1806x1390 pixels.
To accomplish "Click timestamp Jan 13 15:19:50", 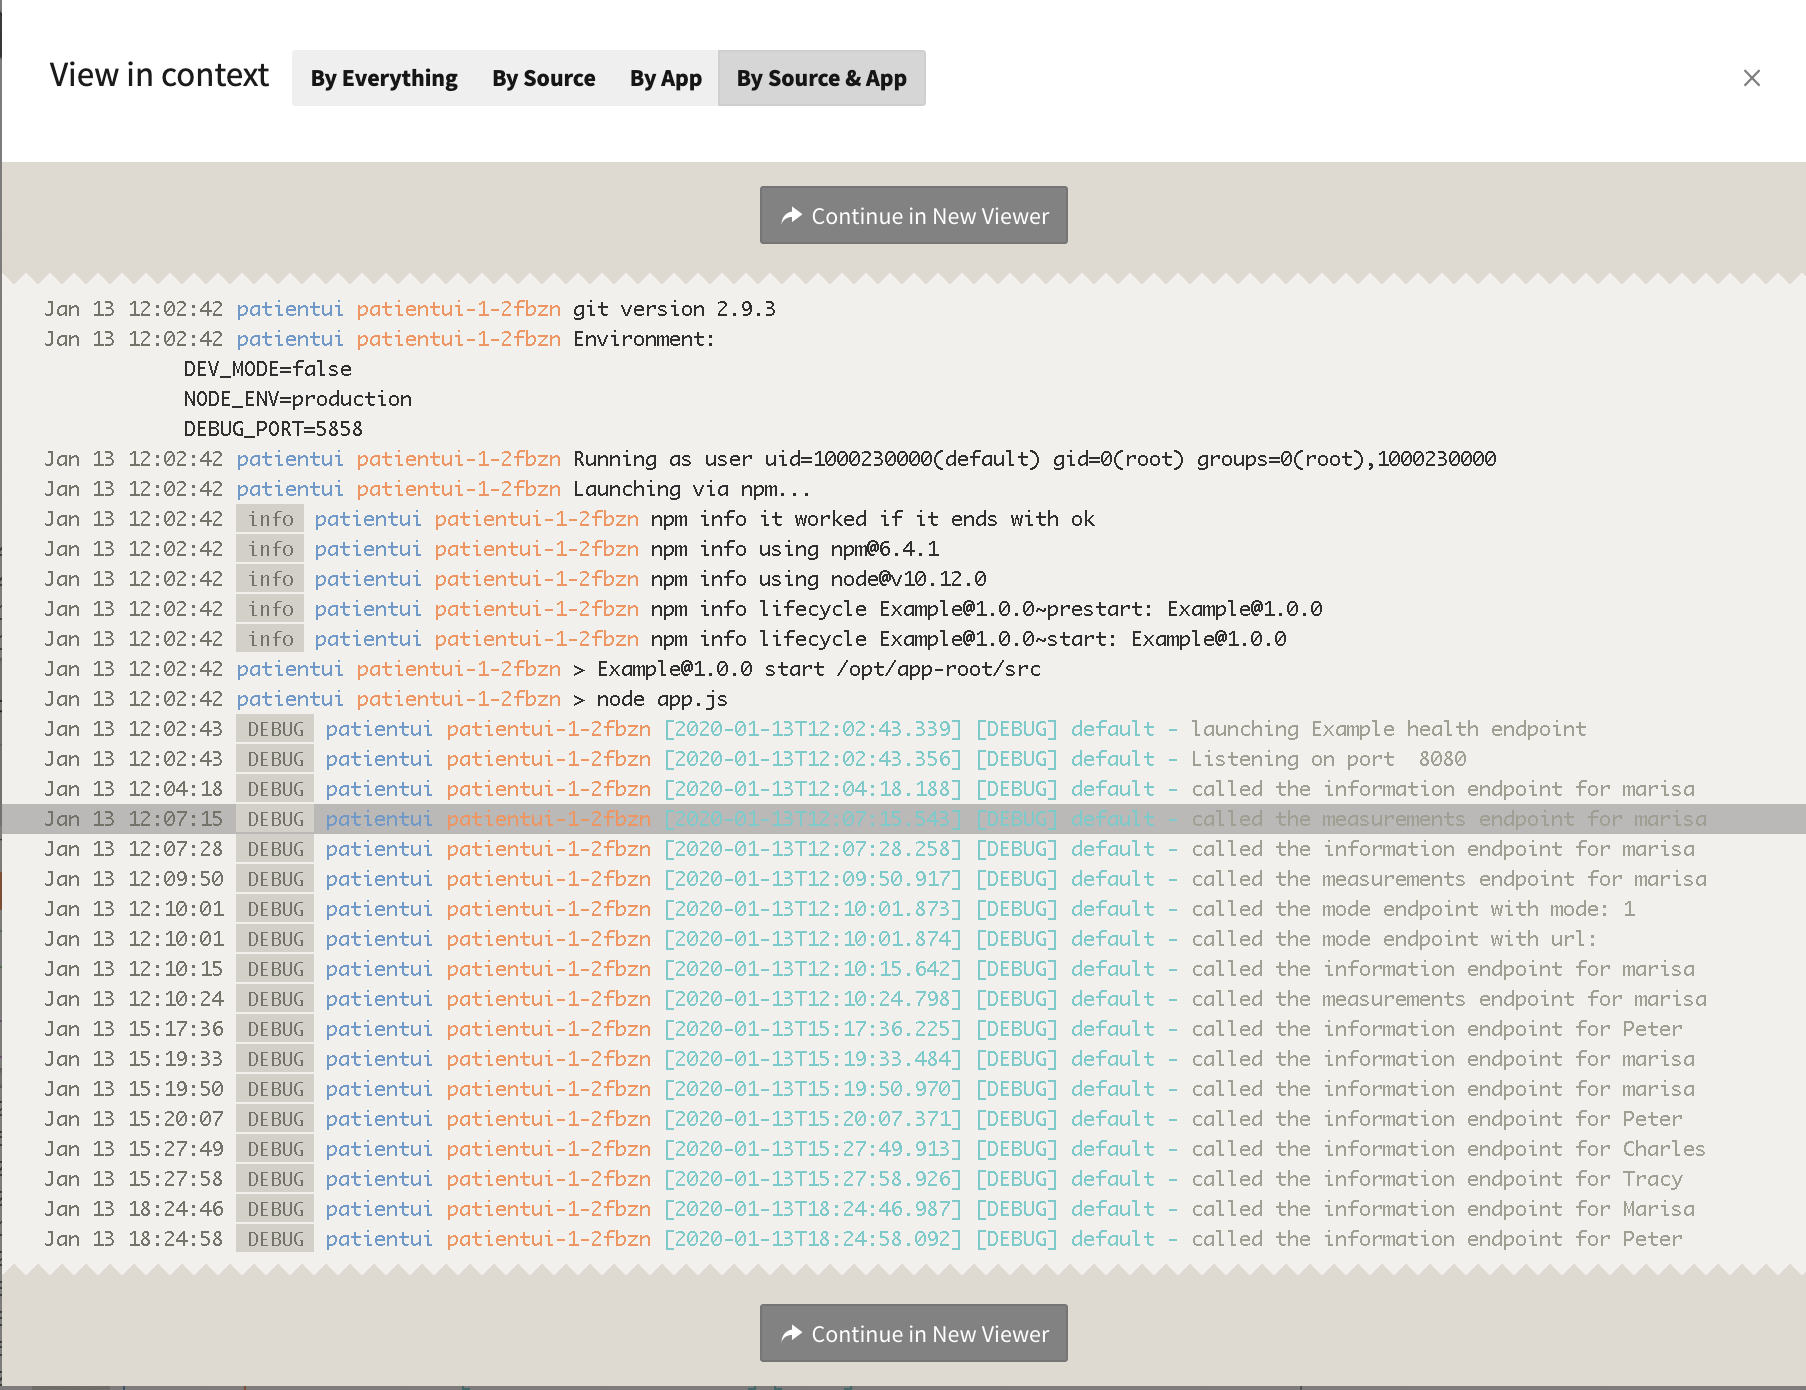I will 133,1089.
